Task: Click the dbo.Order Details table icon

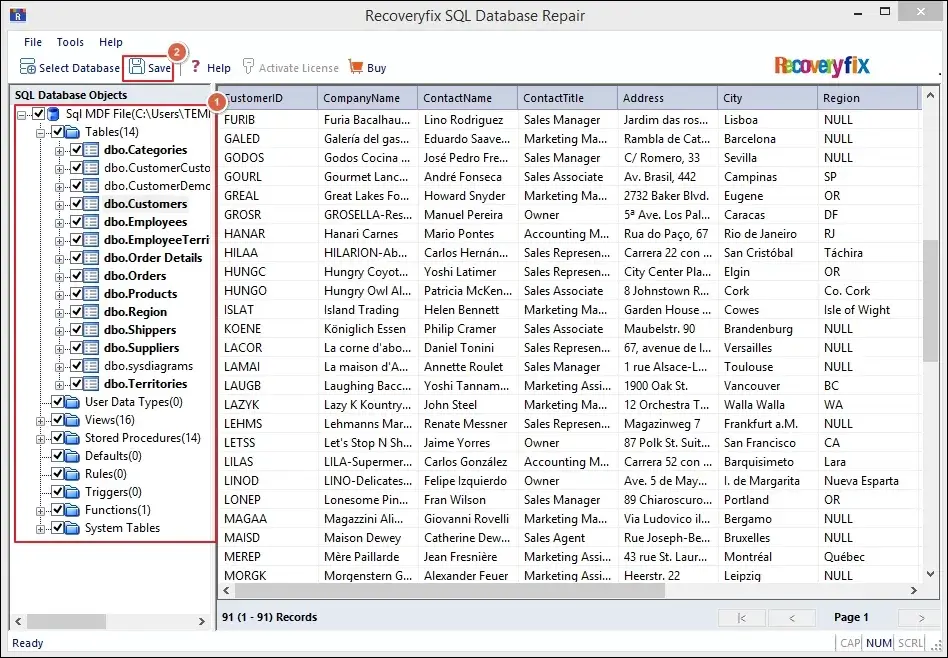Action: pos(91,258)
